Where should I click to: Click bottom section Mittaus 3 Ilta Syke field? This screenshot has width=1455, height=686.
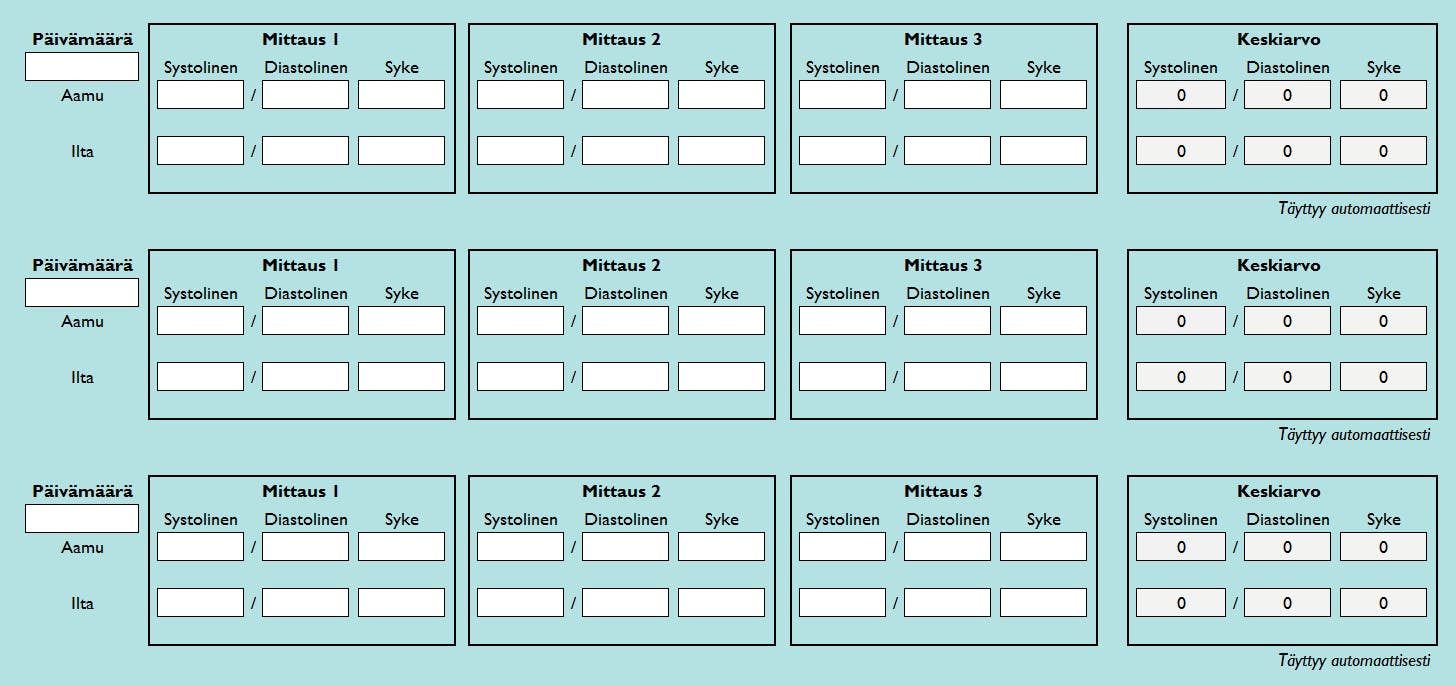tap(1043, 603)
